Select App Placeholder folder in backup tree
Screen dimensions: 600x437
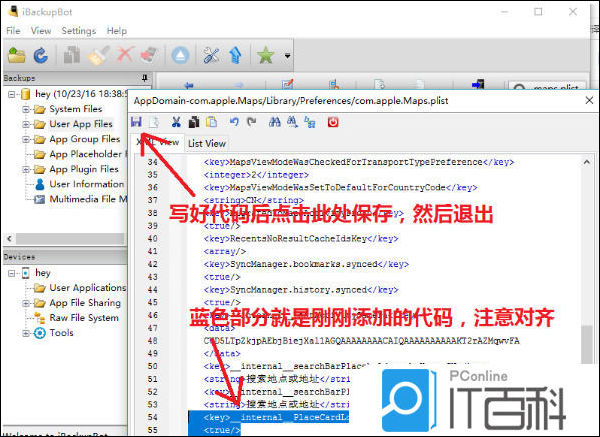[x=86, y=154]
